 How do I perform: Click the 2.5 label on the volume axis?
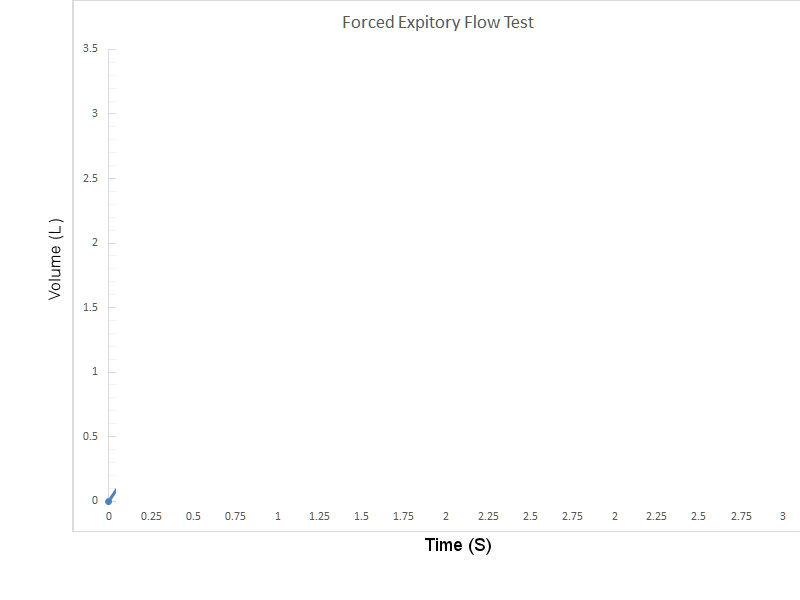coord(90,178)
